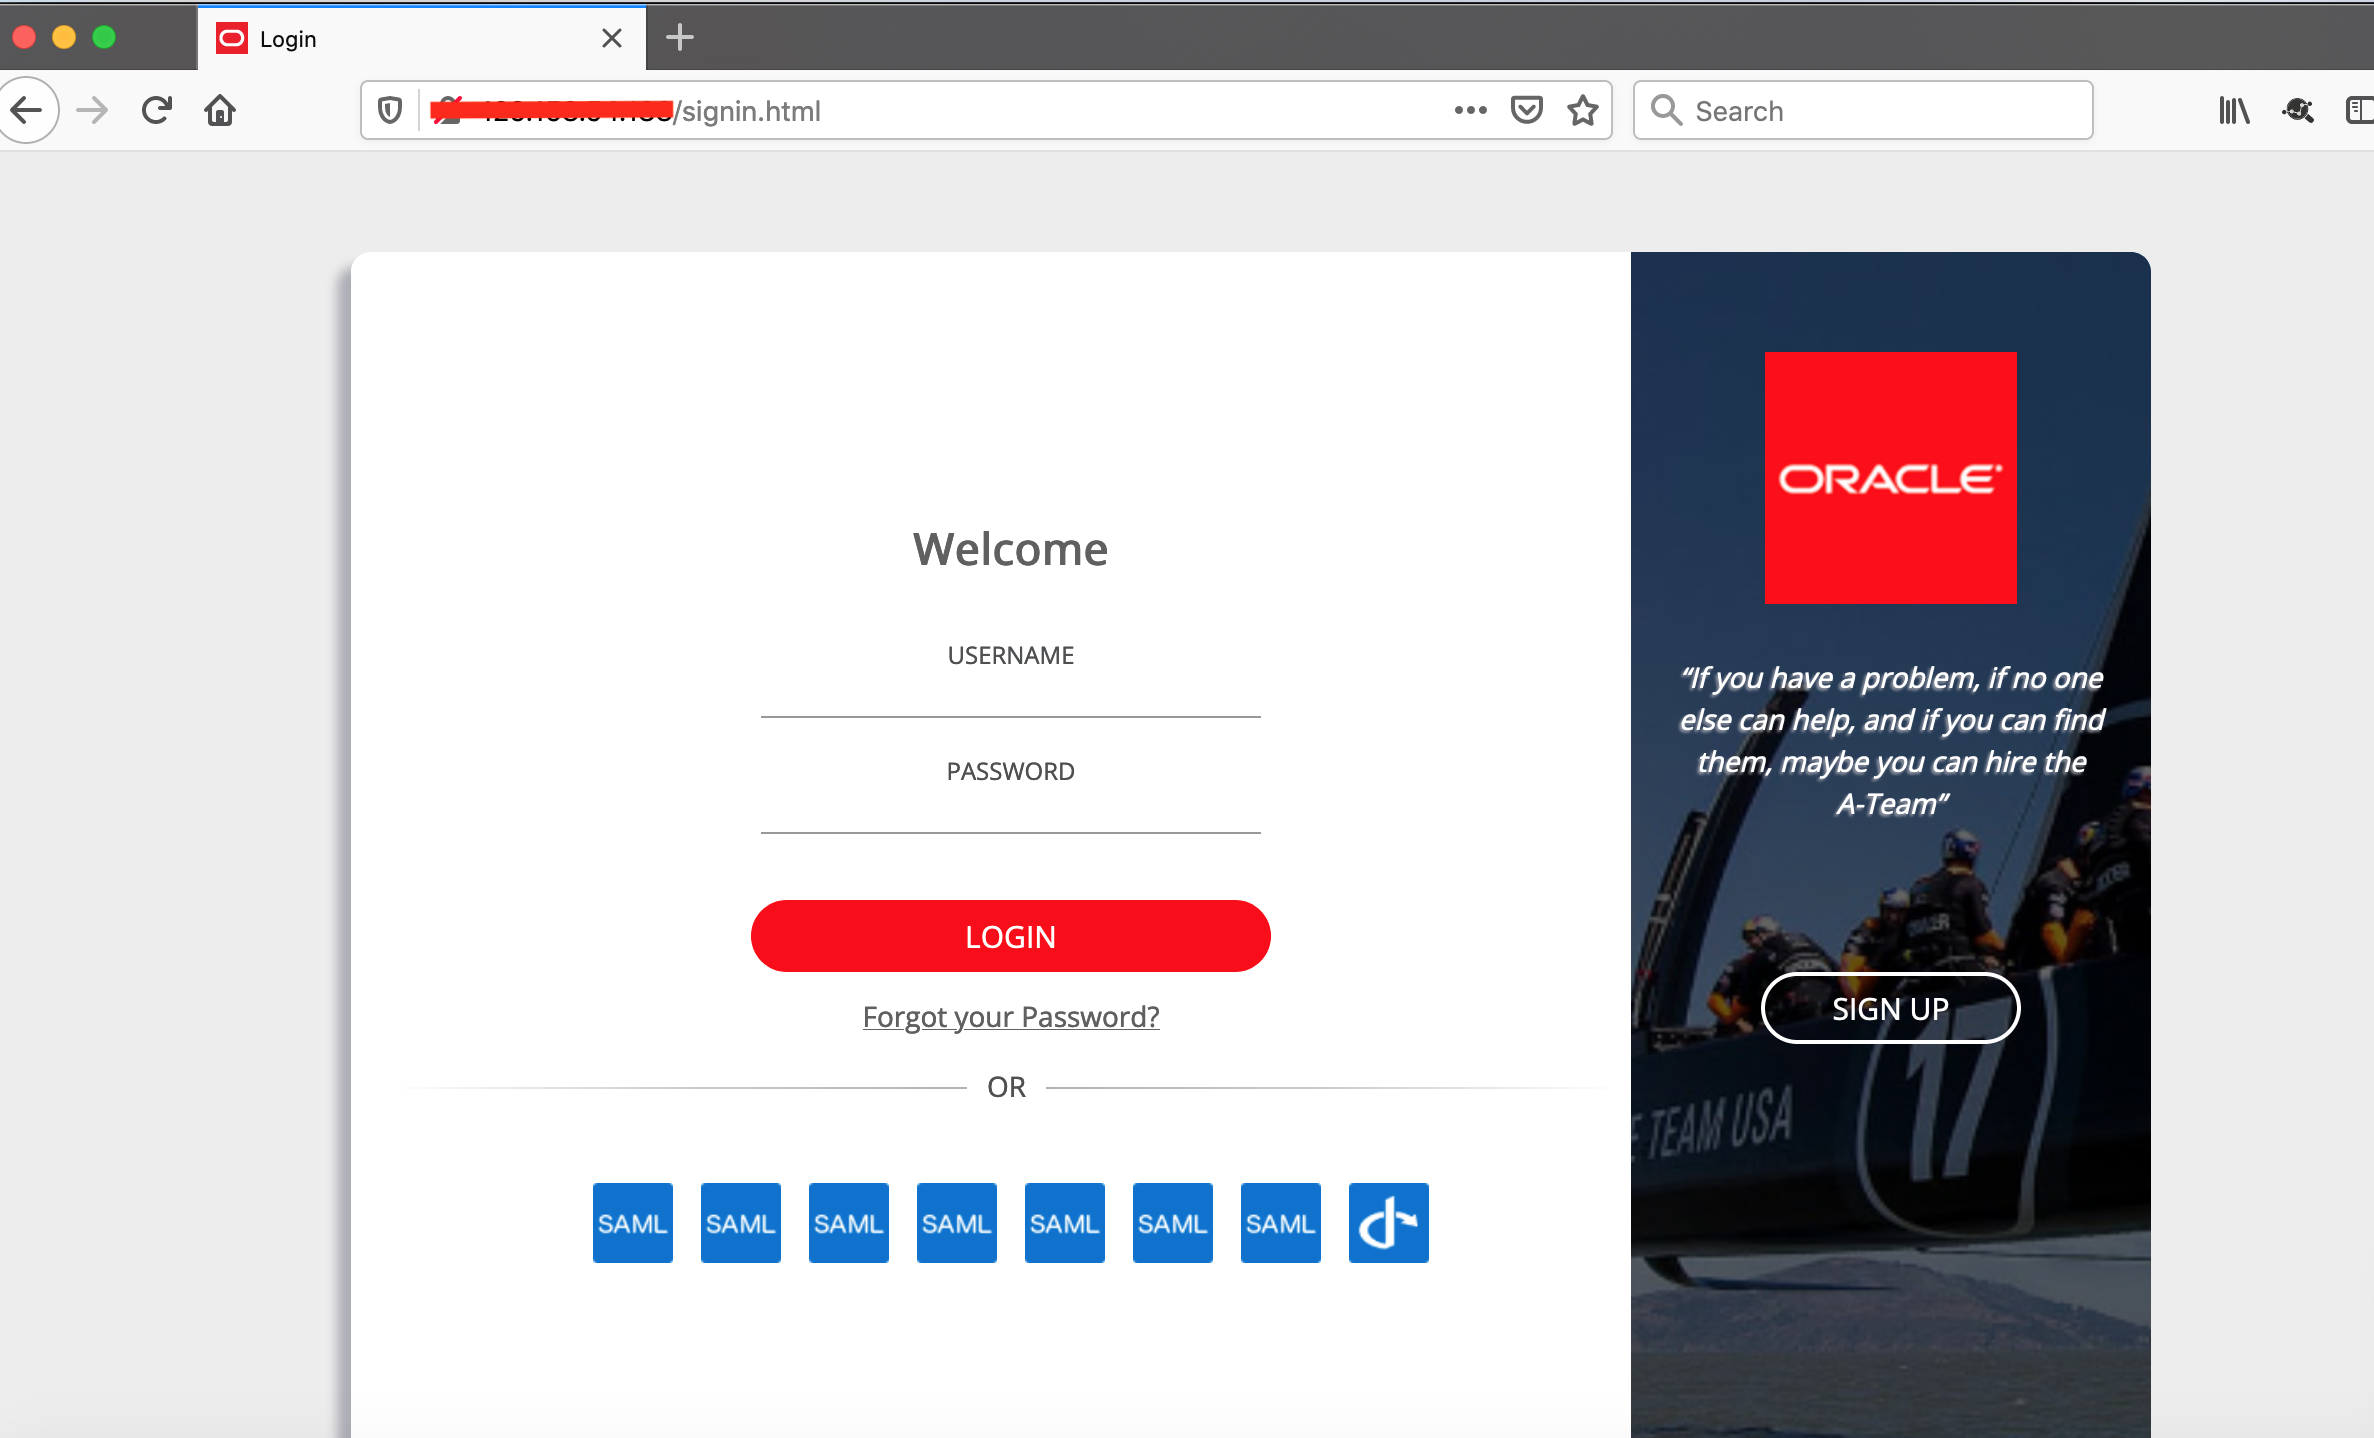Reload the current signin page
This screenshot has height=1438, width=2374.
[x=156, y=110]
